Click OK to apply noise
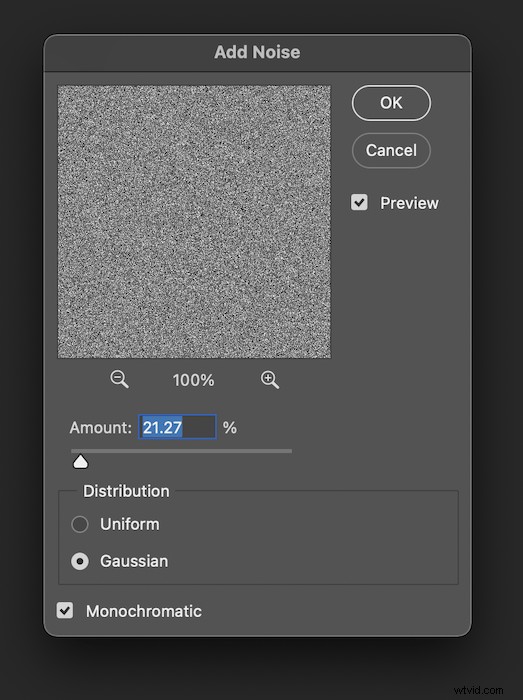Image resolution: width=523 pixels, height=700 pixels. pyautogui.click(x=391, y=103)
